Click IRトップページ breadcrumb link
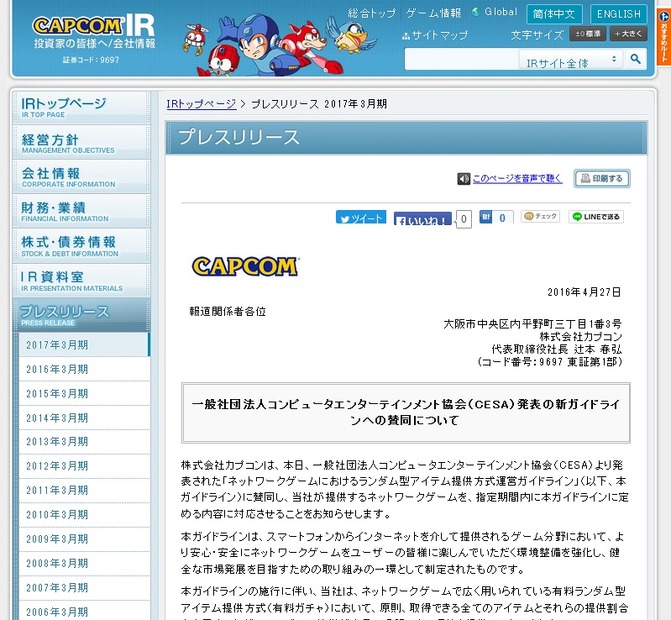This screenshot has height=620, width=671. 201,104
